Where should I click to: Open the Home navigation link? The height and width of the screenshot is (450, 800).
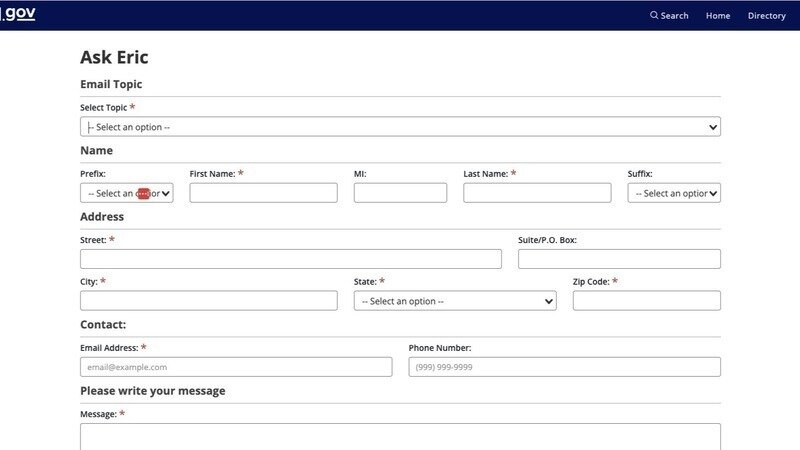[x=718, y=15]
